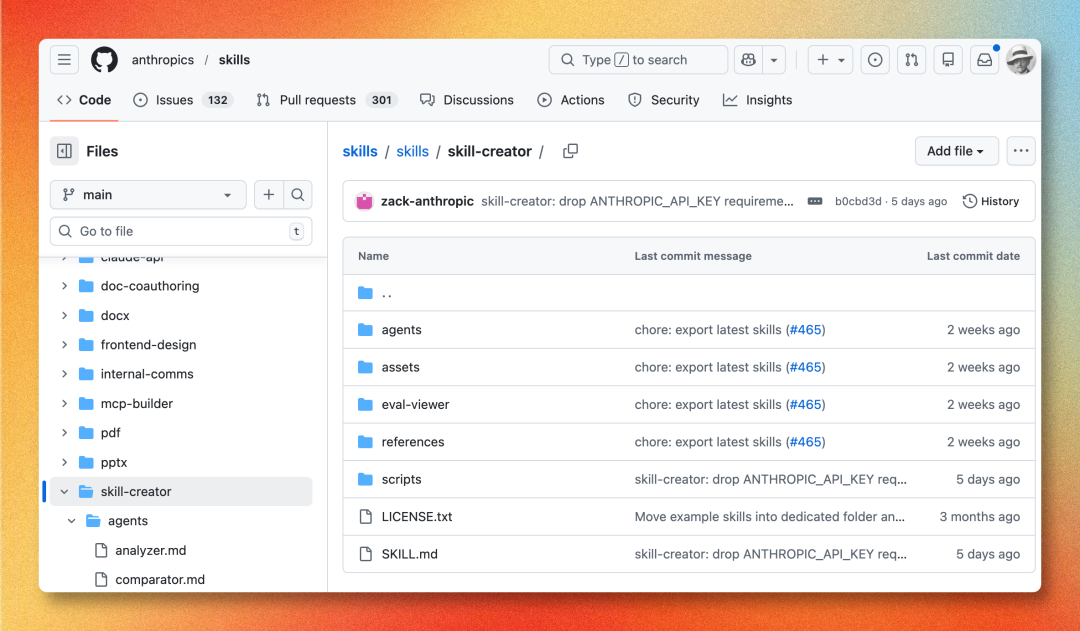
Task: Expand the frontend-design folder
Action: (64, 344)
